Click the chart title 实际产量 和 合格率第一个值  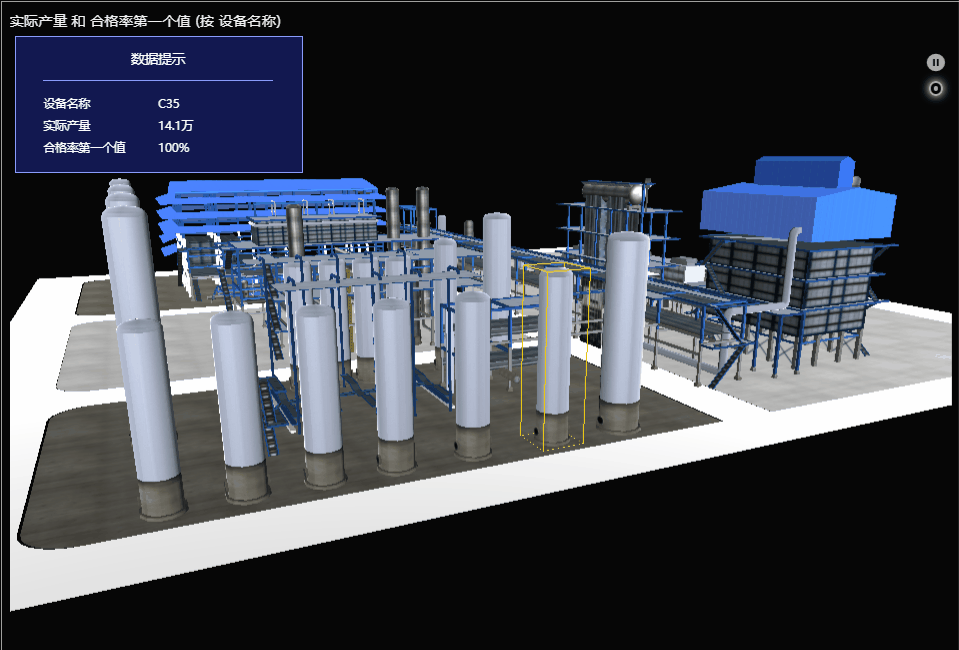[x=145, y=21]
